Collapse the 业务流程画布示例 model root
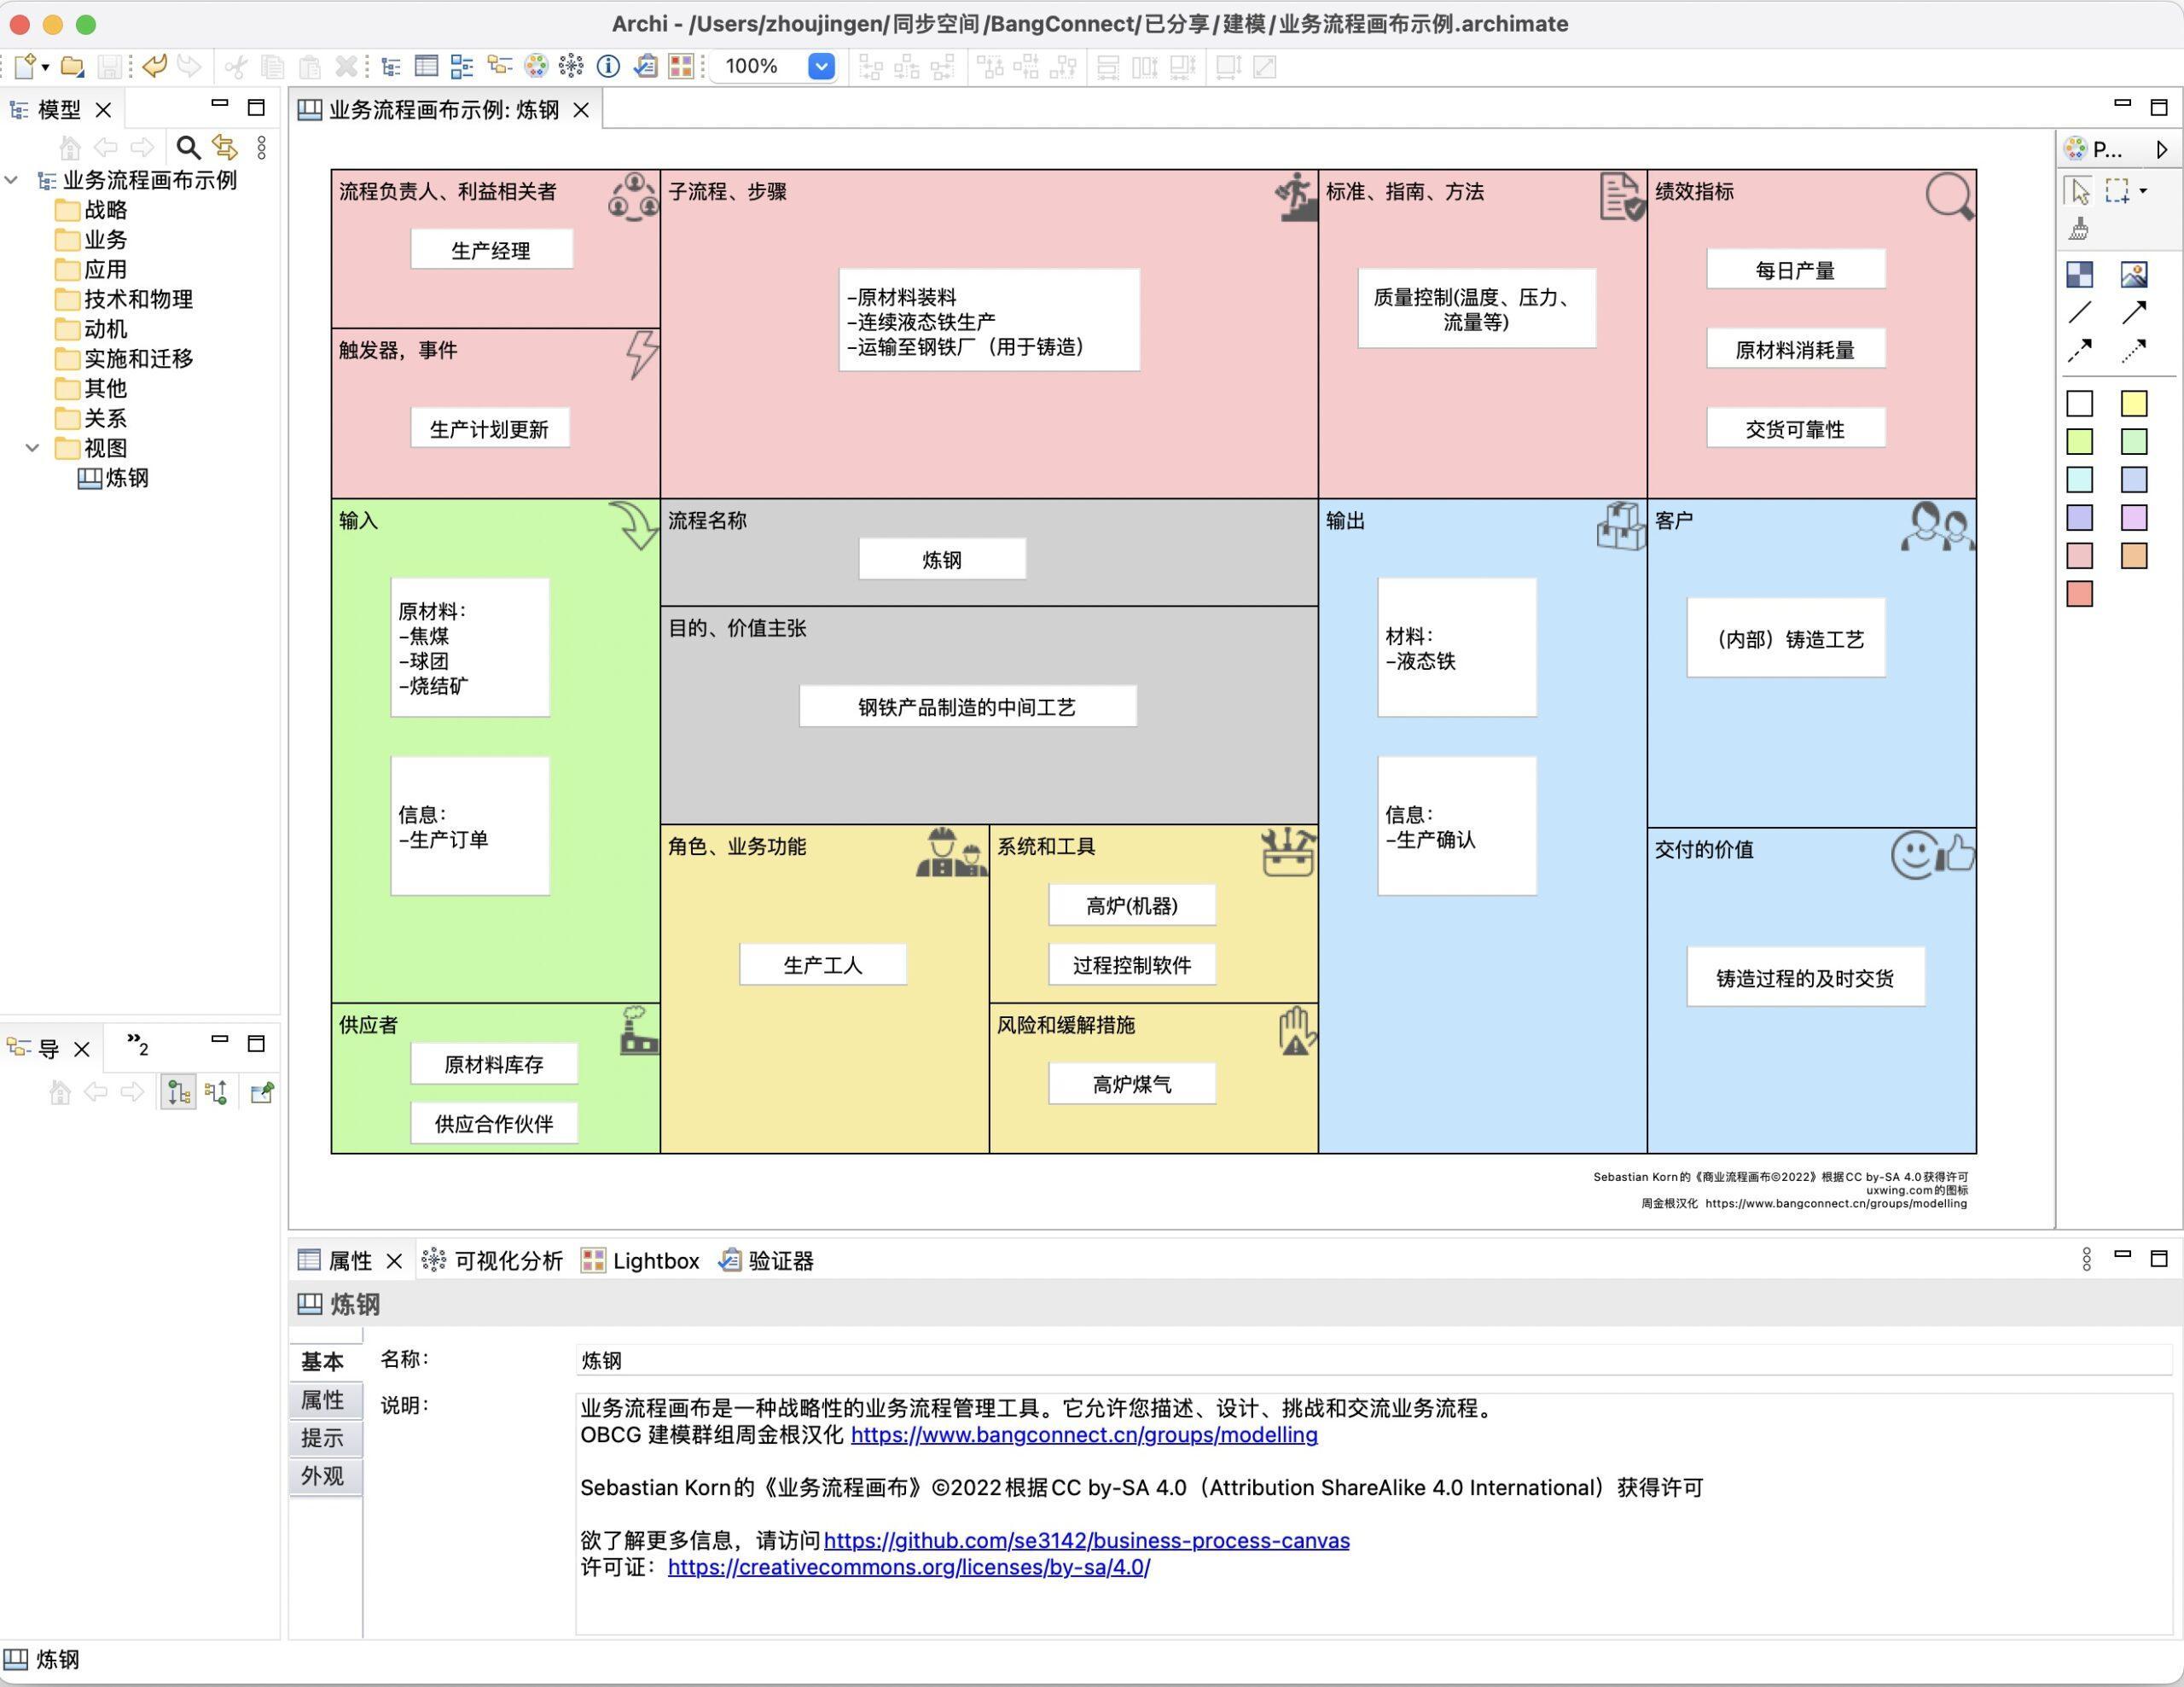 [x=12, y=180]
